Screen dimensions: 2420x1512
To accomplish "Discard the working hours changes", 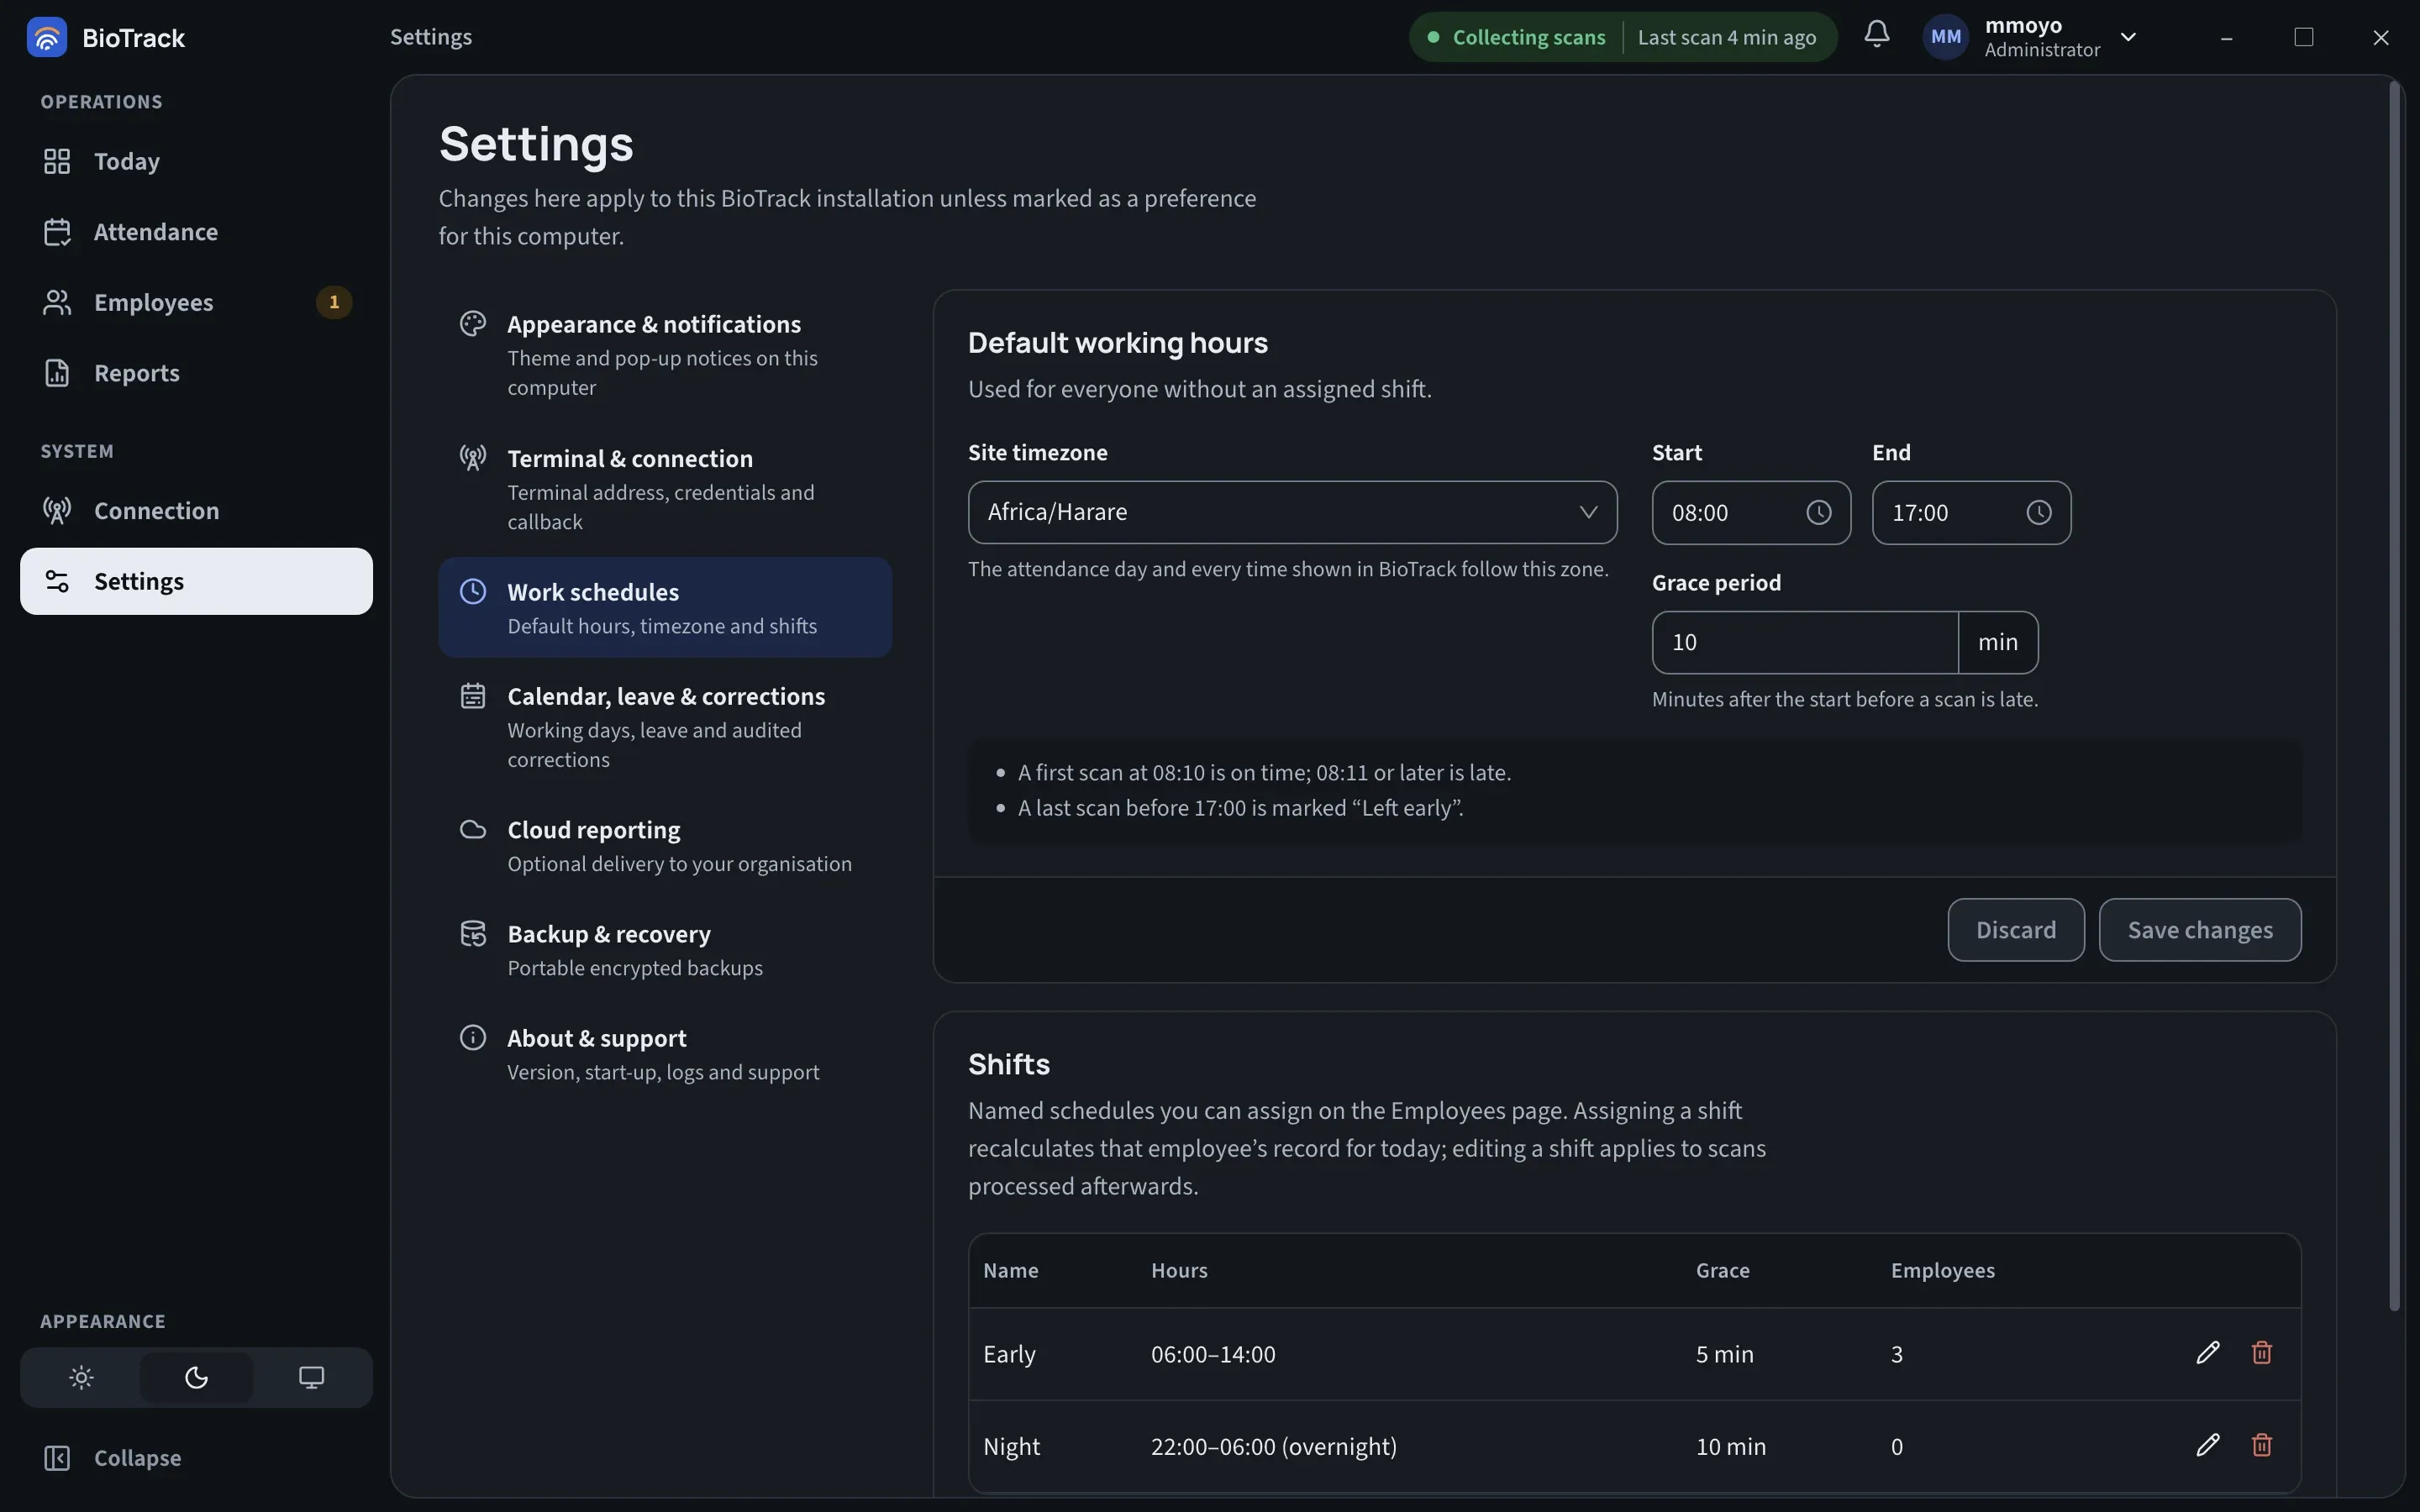I will pos(2016,930).
